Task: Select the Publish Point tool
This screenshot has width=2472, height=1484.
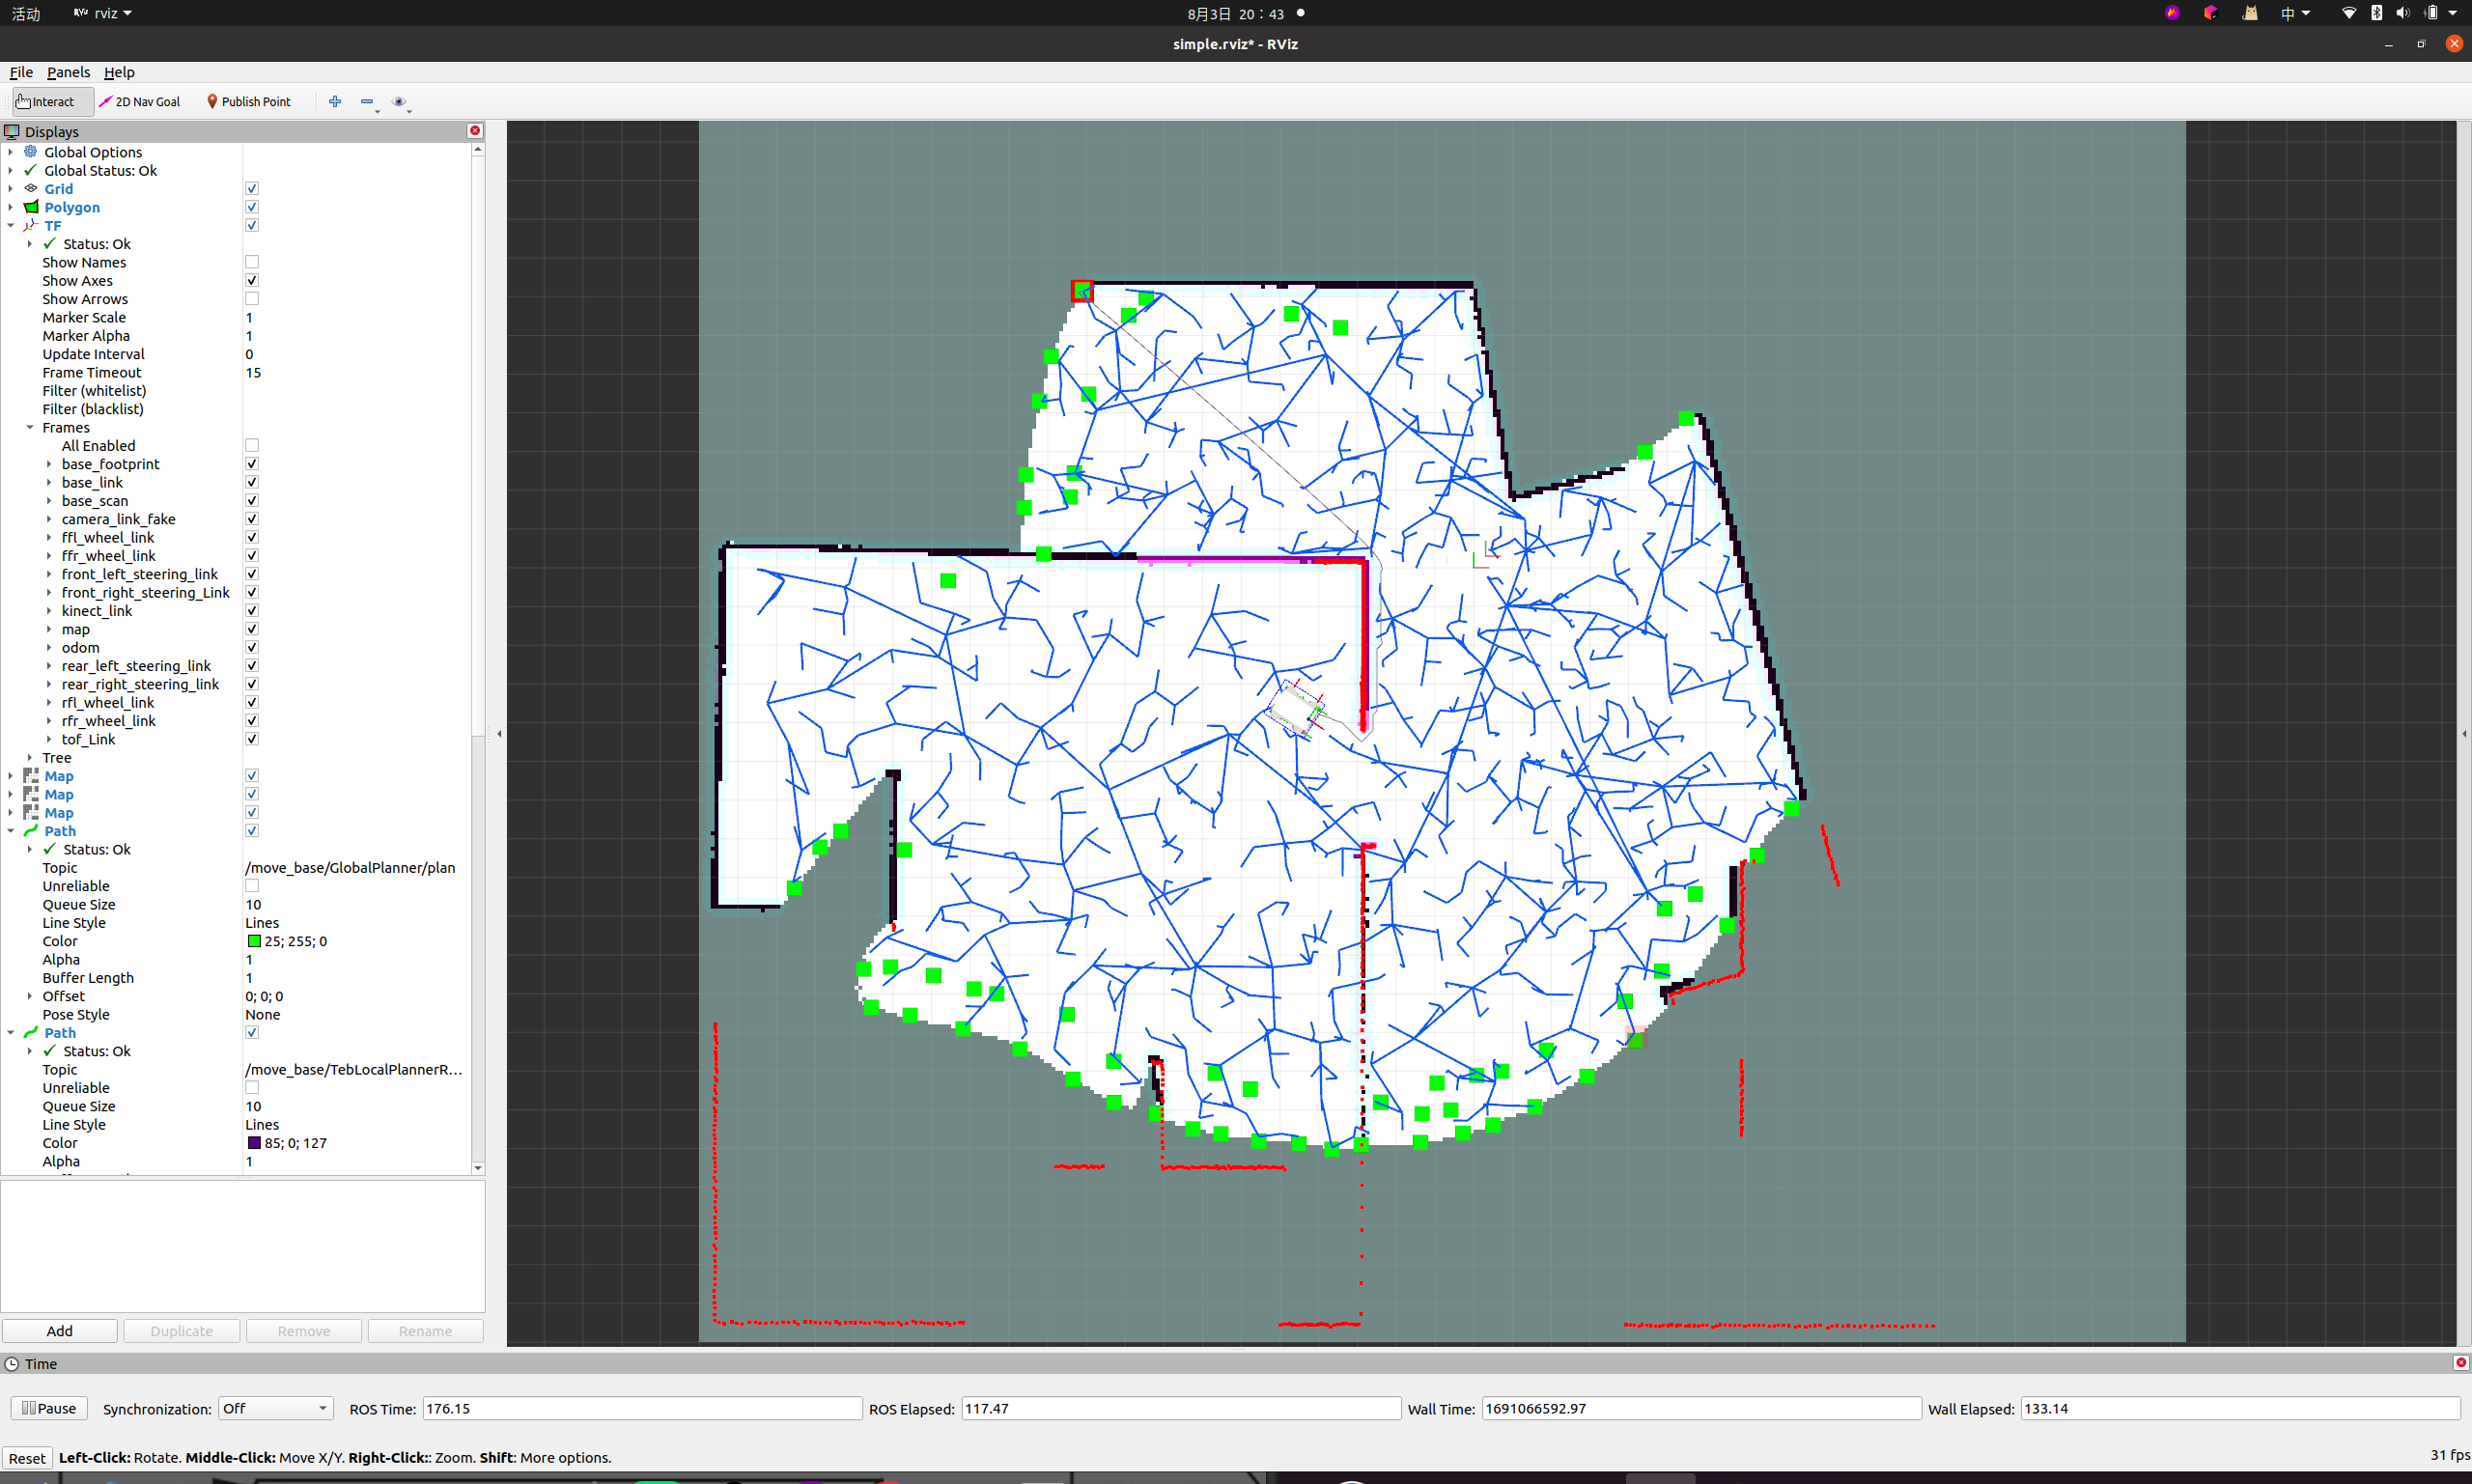Action: (x=248, y=101)
